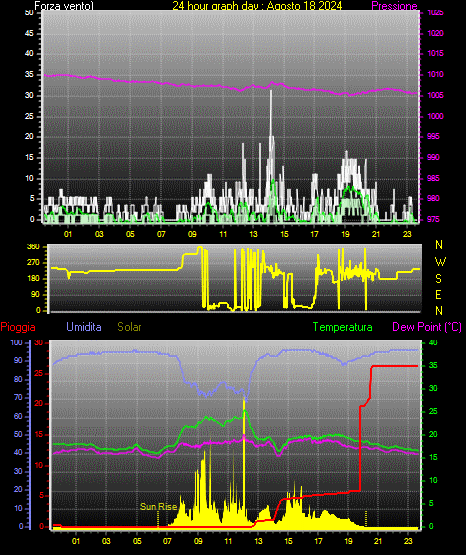Image resolution: width=466 pixels, height=555 pixels.
Task: Click the '1015' pressure axis value
Action: click(x=435, y=53)
